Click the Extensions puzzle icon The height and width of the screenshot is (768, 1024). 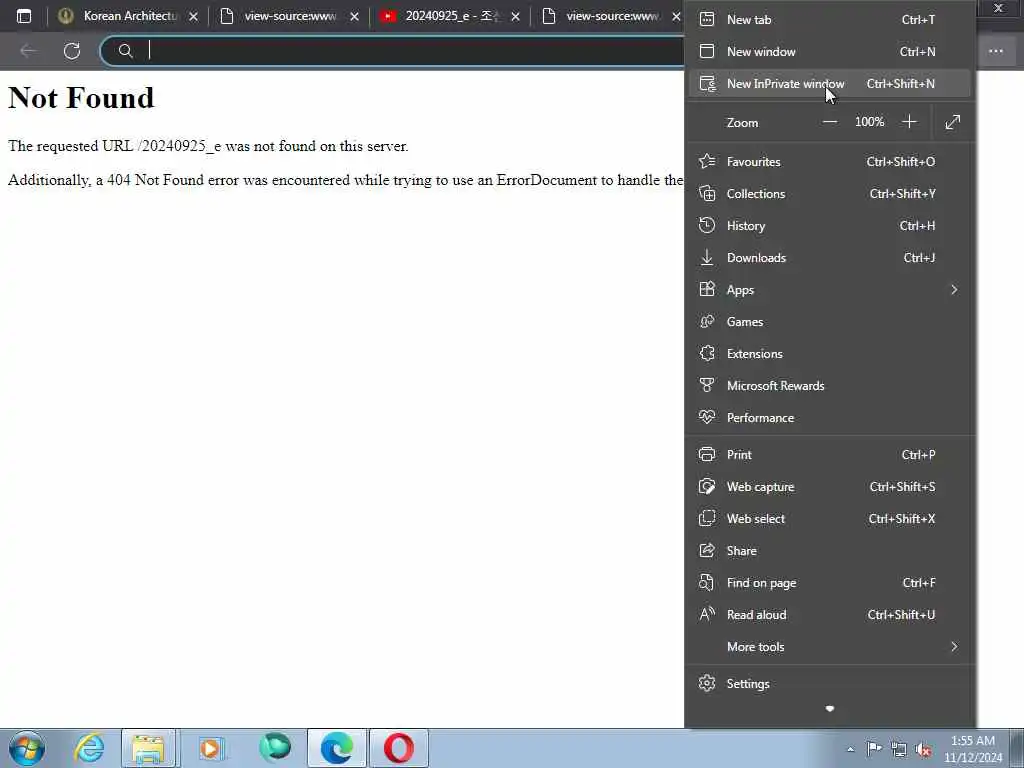pyautogui.click(x=707, y=353)
